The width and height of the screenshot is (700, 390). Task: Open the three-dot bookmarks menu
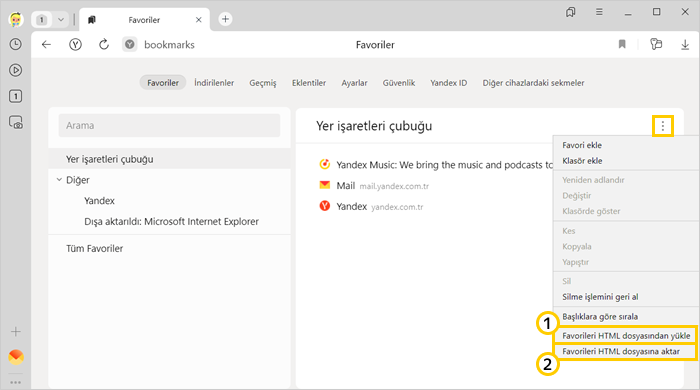[662, 126]
